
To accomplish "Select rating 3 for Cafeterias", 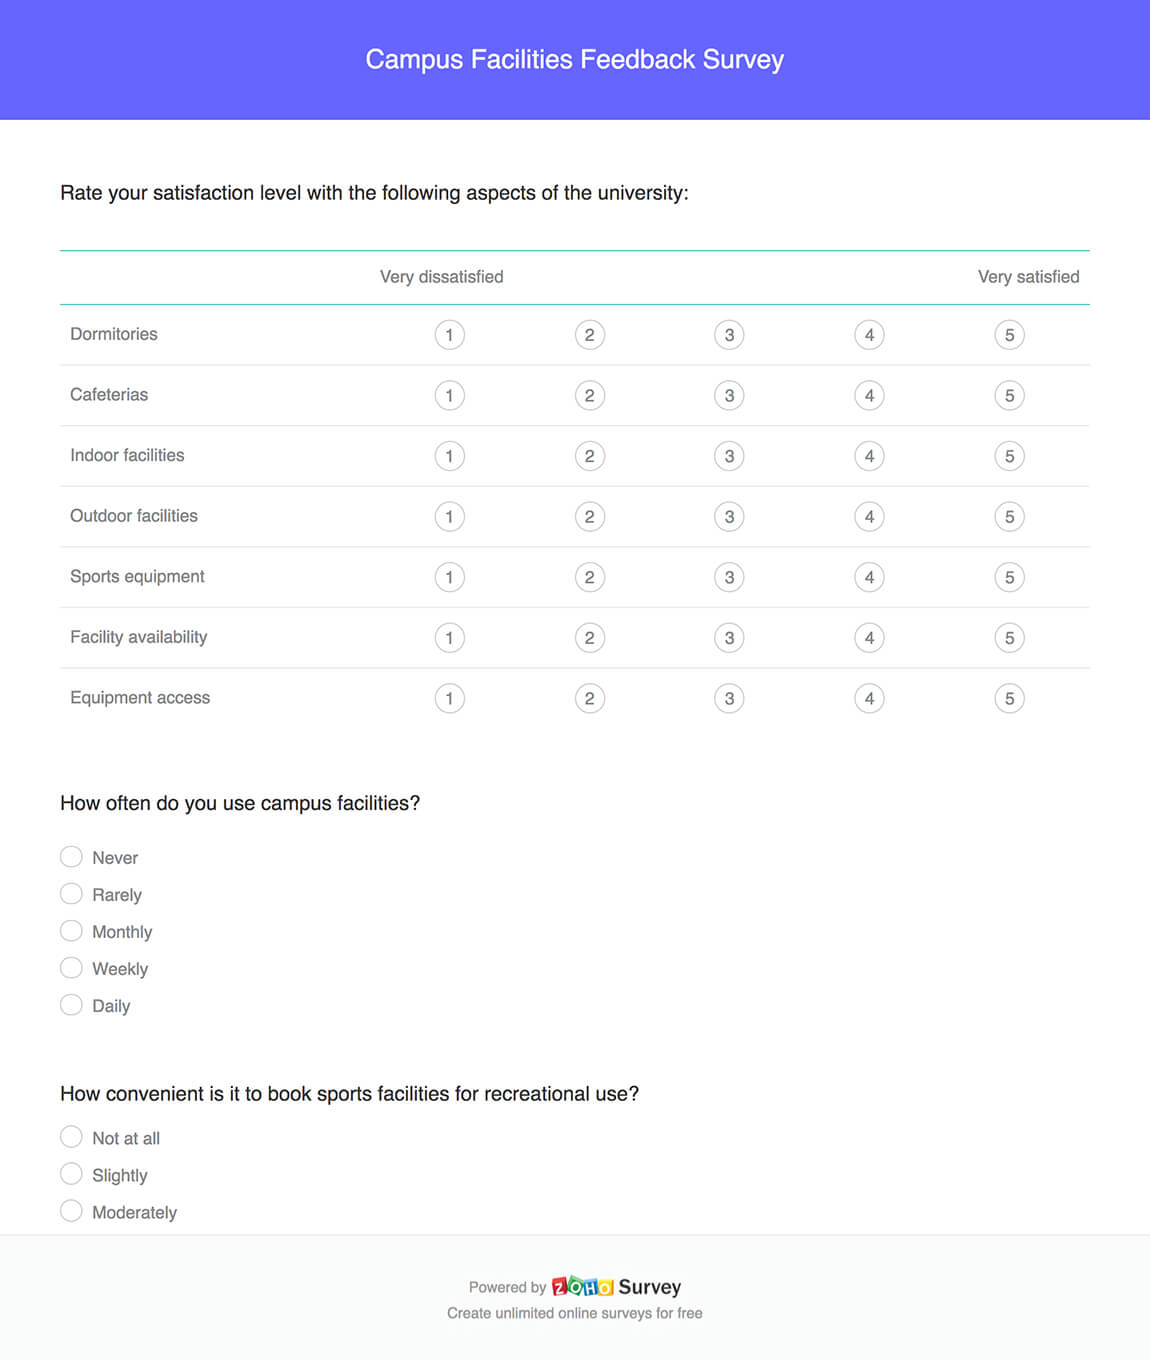I will 729,396.
